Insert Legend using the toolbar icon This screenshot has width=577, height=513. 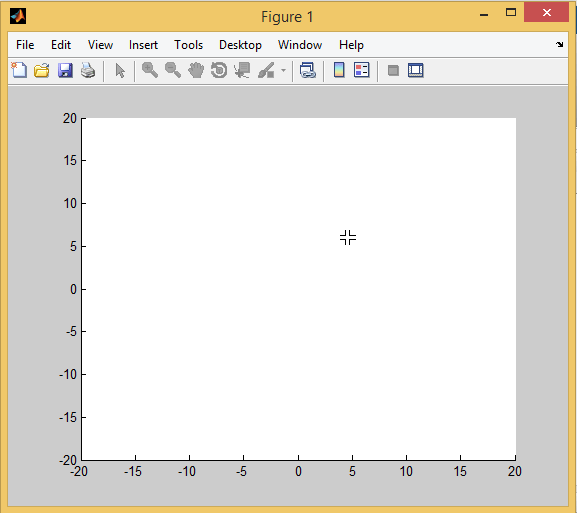(x=361, y=70)
